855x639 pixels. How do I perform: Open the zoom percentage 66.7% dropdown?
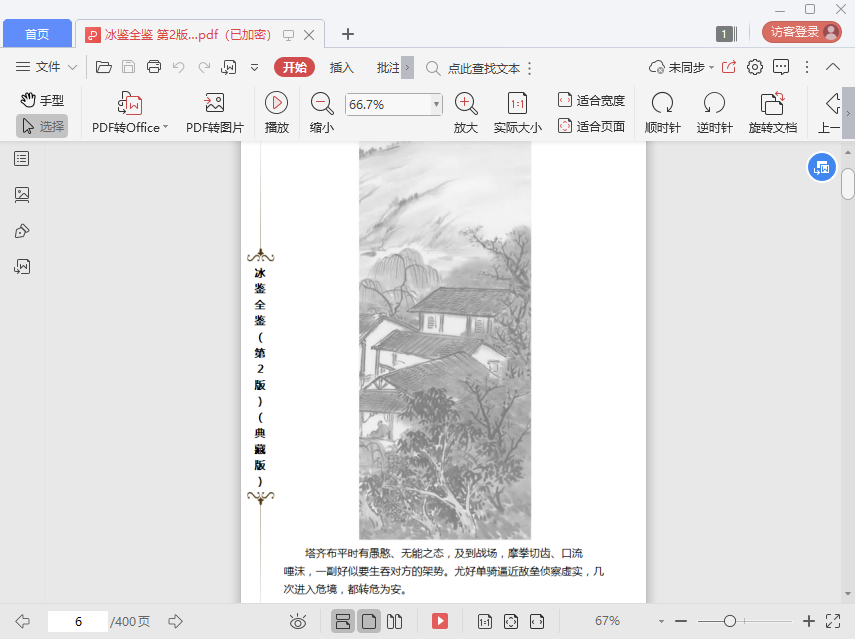coord(436,104)
